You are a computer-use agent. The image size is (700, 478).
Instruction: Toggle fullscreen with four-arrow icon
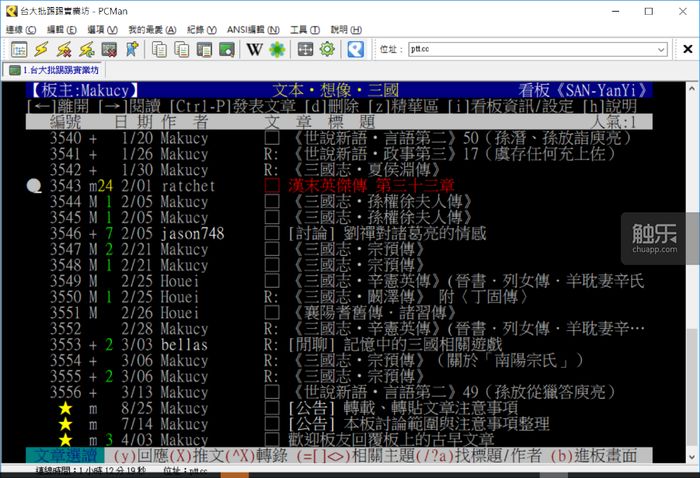305,49
